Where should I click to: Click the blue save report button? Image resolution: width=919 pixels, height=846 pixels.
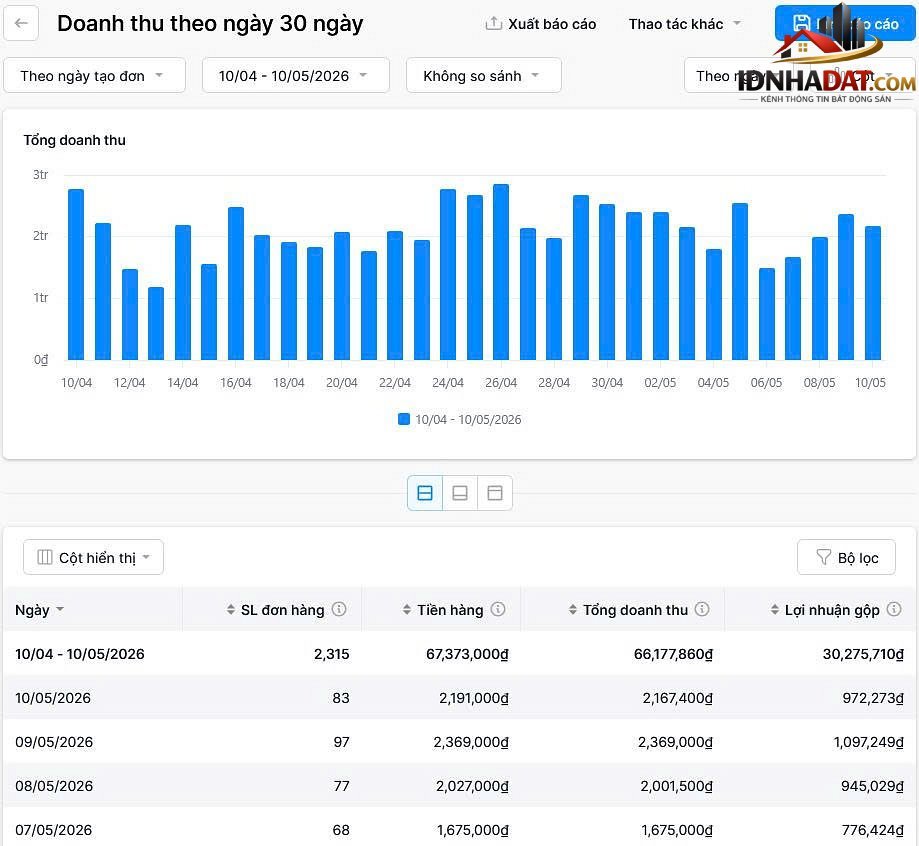(x=845, y=23)
